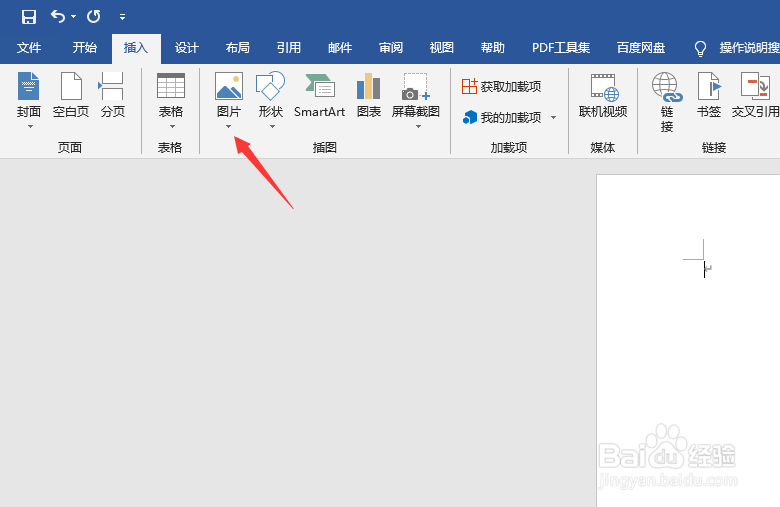Insert a 图表 chart

(x=369, y=95)
